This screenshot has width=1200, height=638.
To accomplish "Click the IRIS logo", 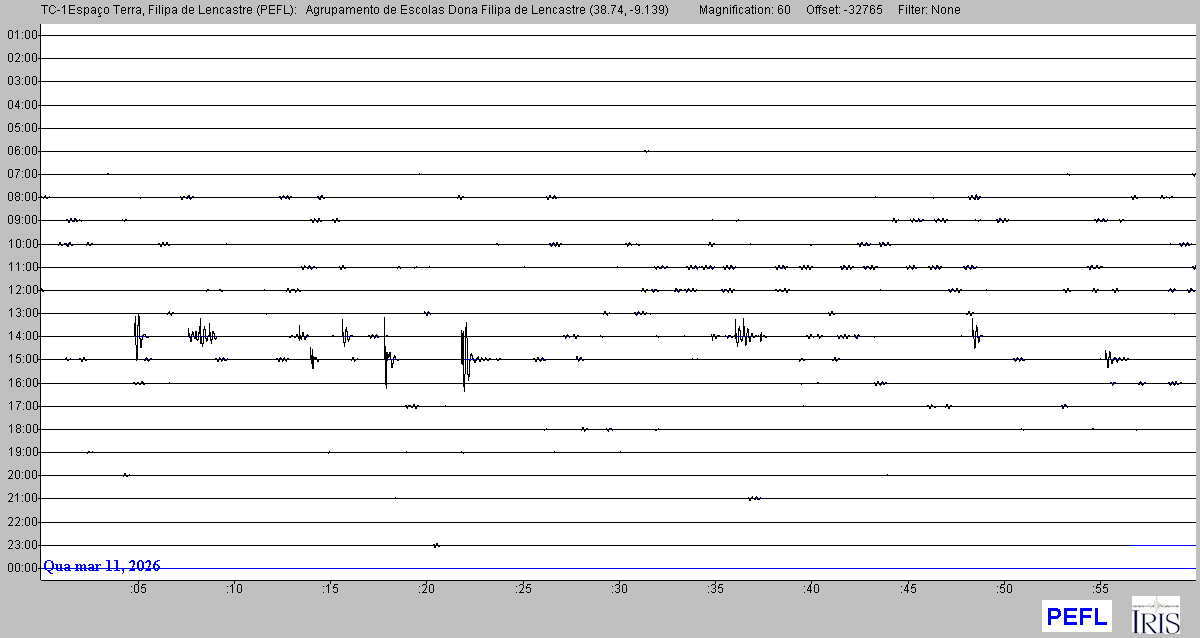I will point(1156,615).
